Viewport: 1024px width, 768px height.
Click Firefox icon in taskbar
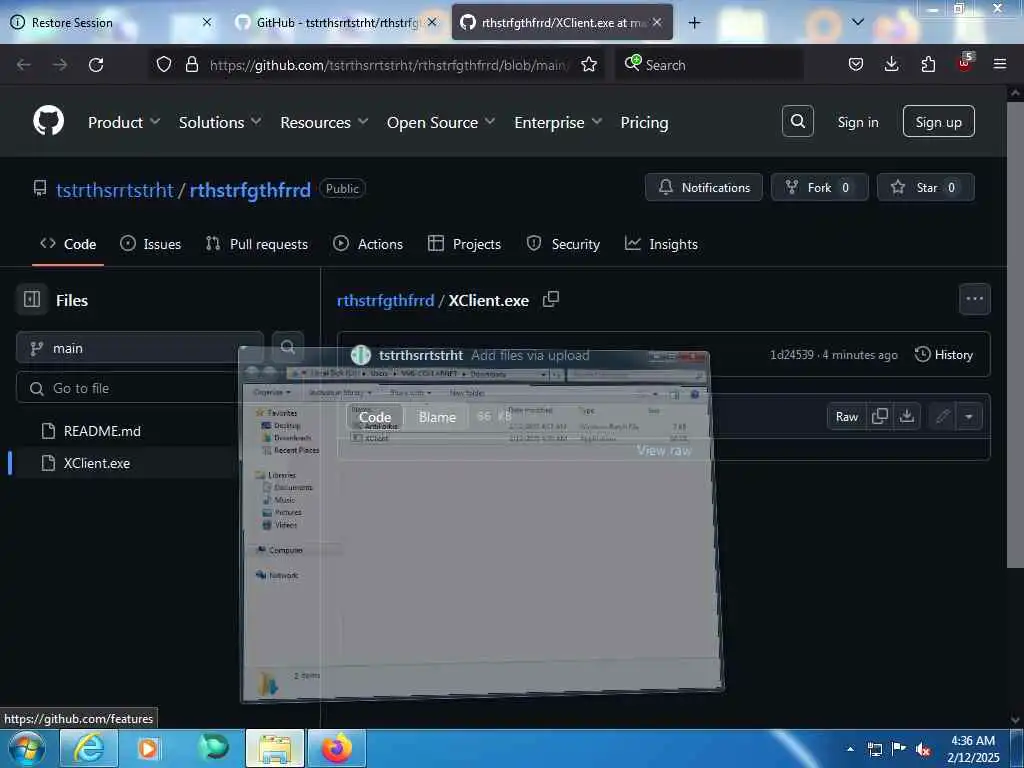(x=336, y=748)
